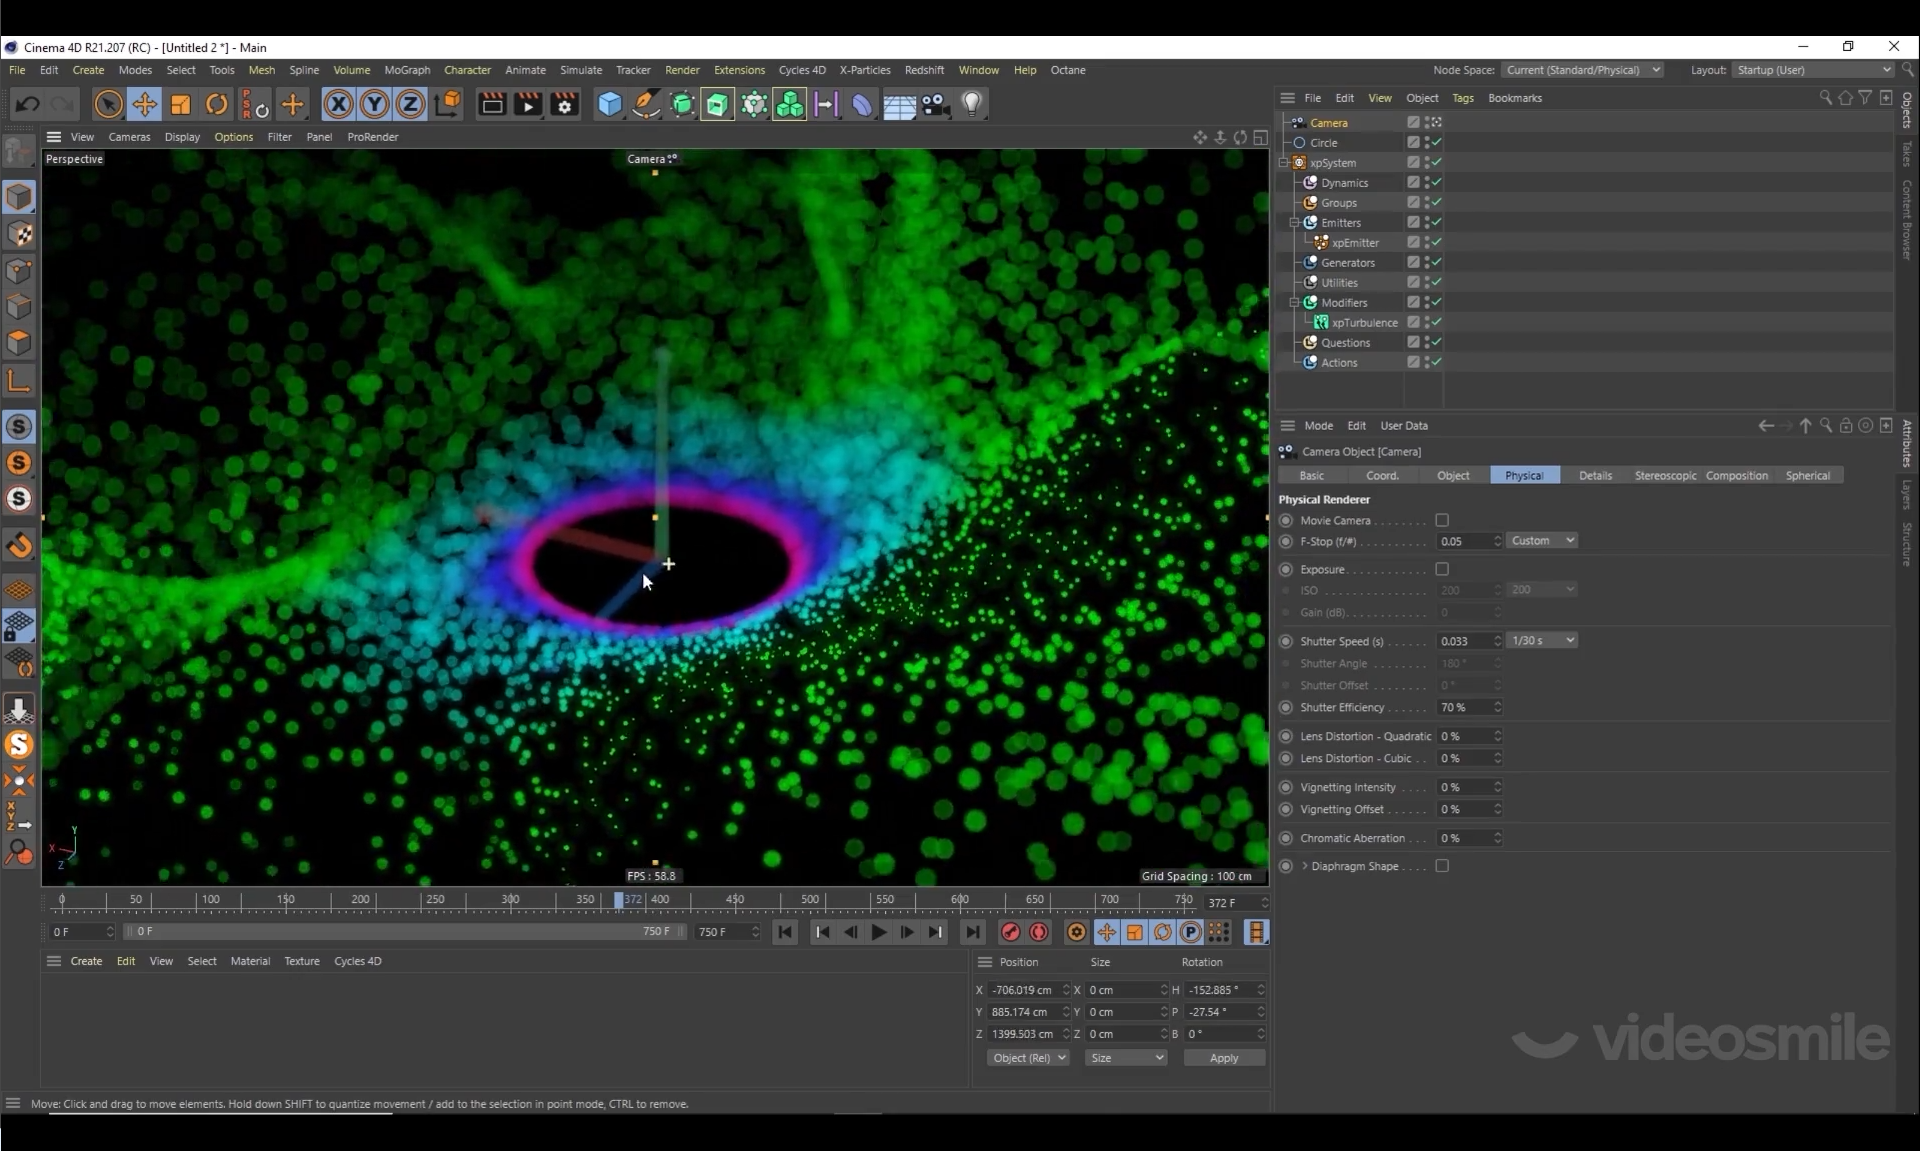
Task: Select the Rotate tool icon
Action: 216,104
